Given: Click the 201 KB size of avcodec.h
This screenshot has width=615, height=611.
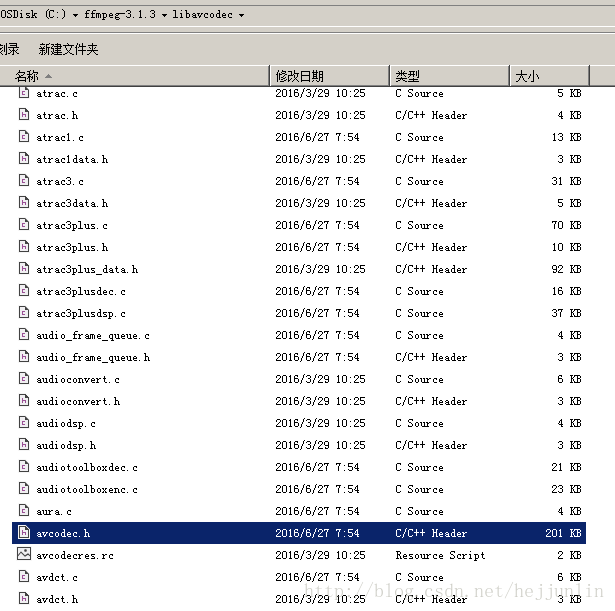Looking at the screenshot, I should pos(563,533).
